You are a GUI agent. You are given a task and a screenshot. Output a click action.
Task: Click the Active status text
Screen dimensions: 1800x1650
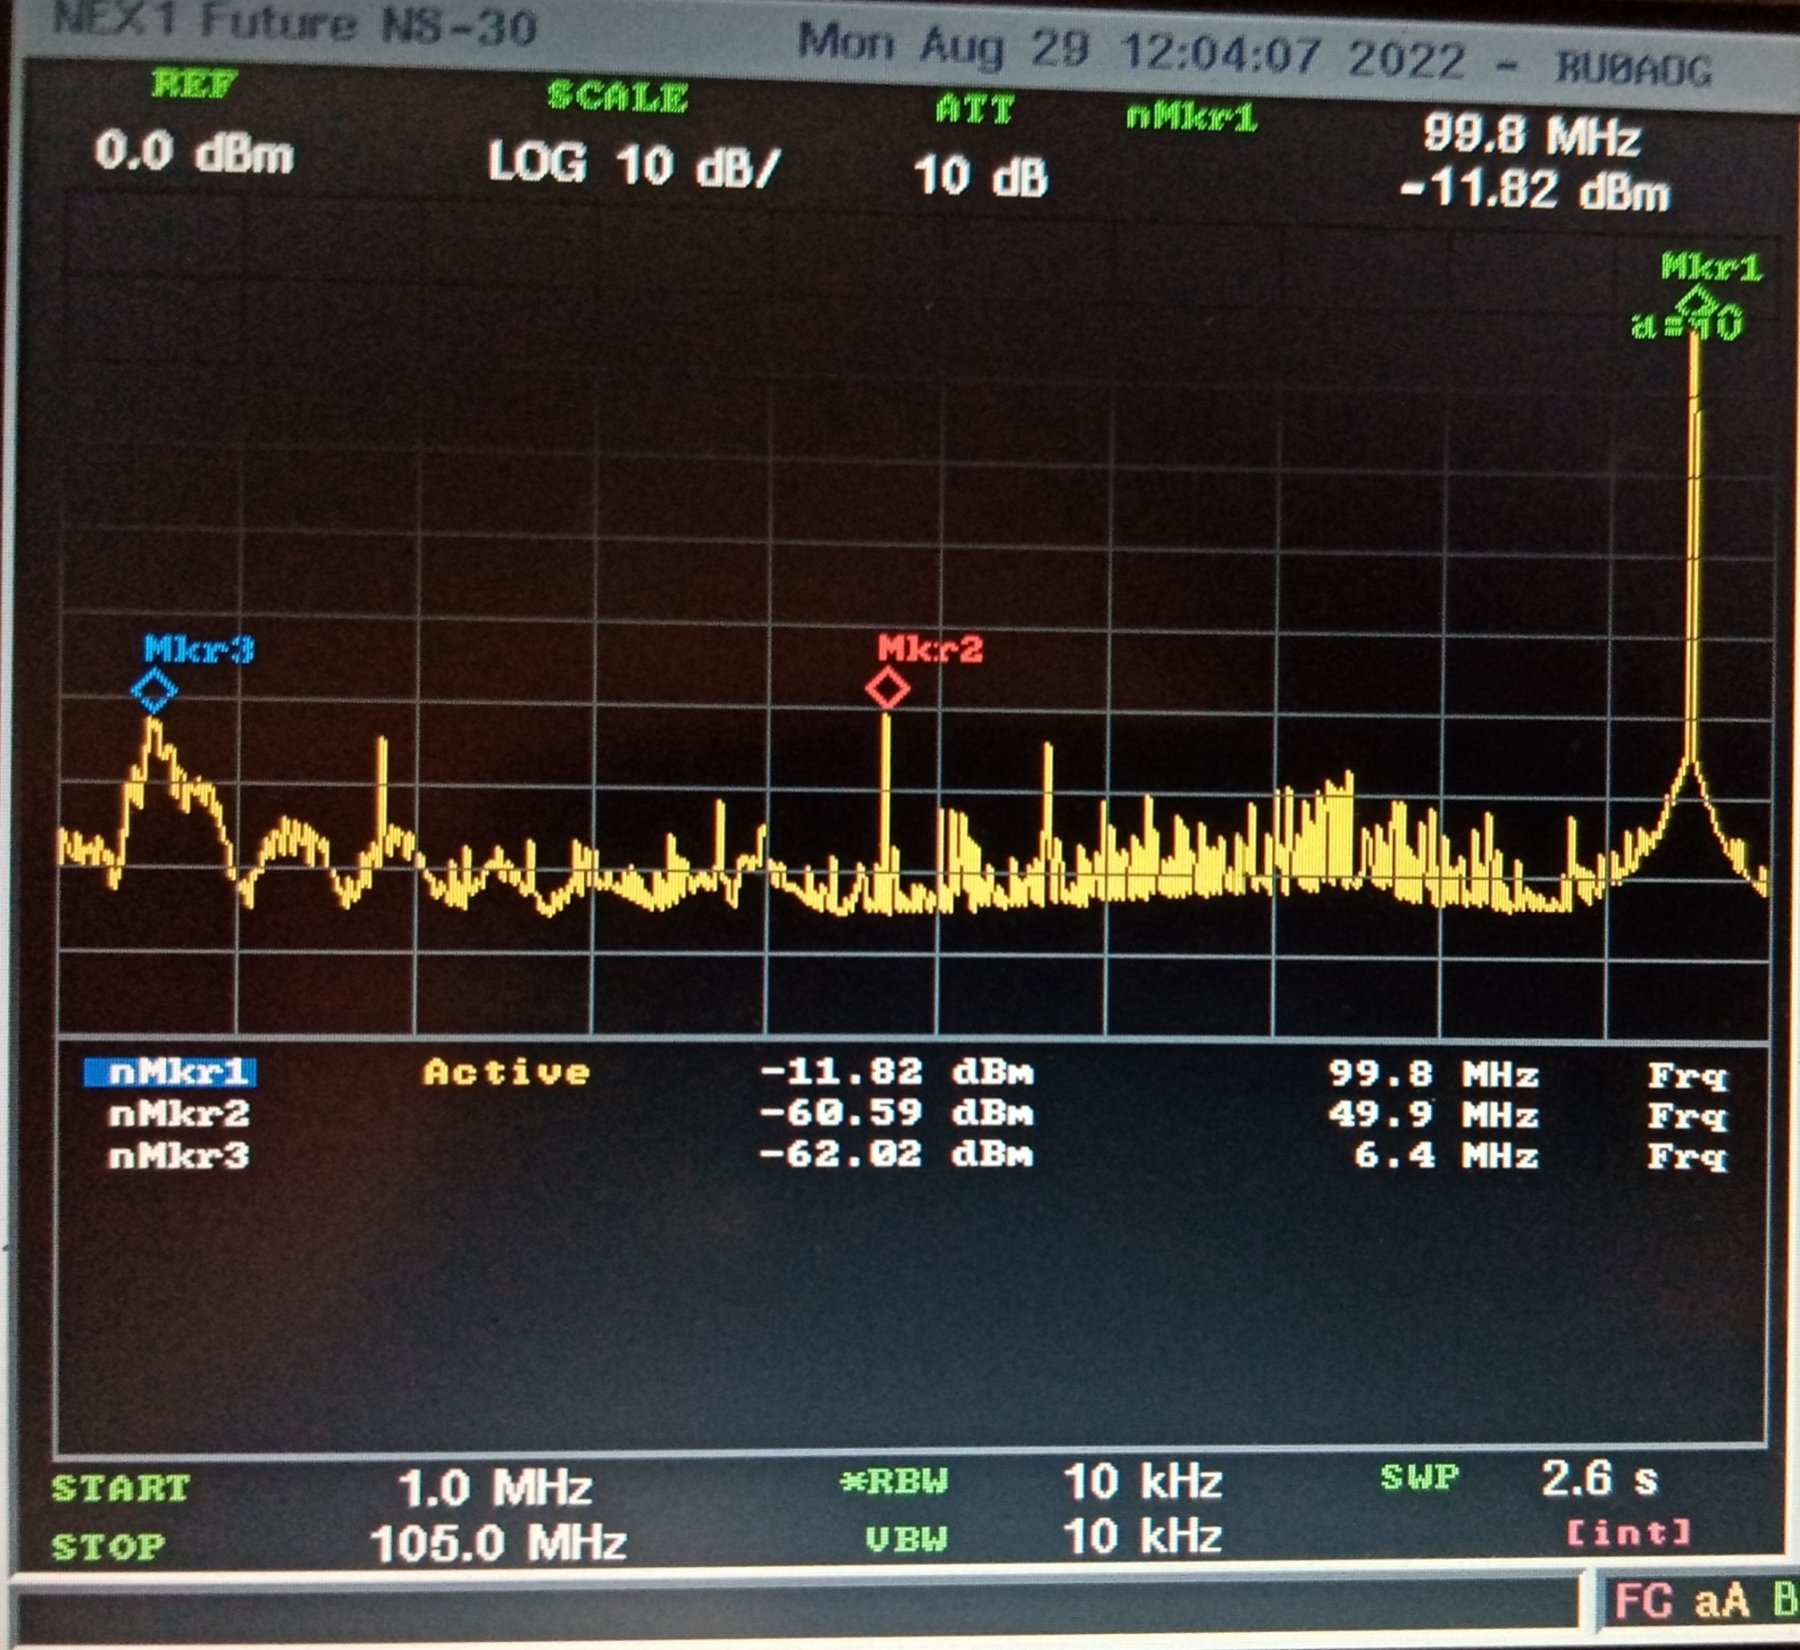tap(506, 1072)
